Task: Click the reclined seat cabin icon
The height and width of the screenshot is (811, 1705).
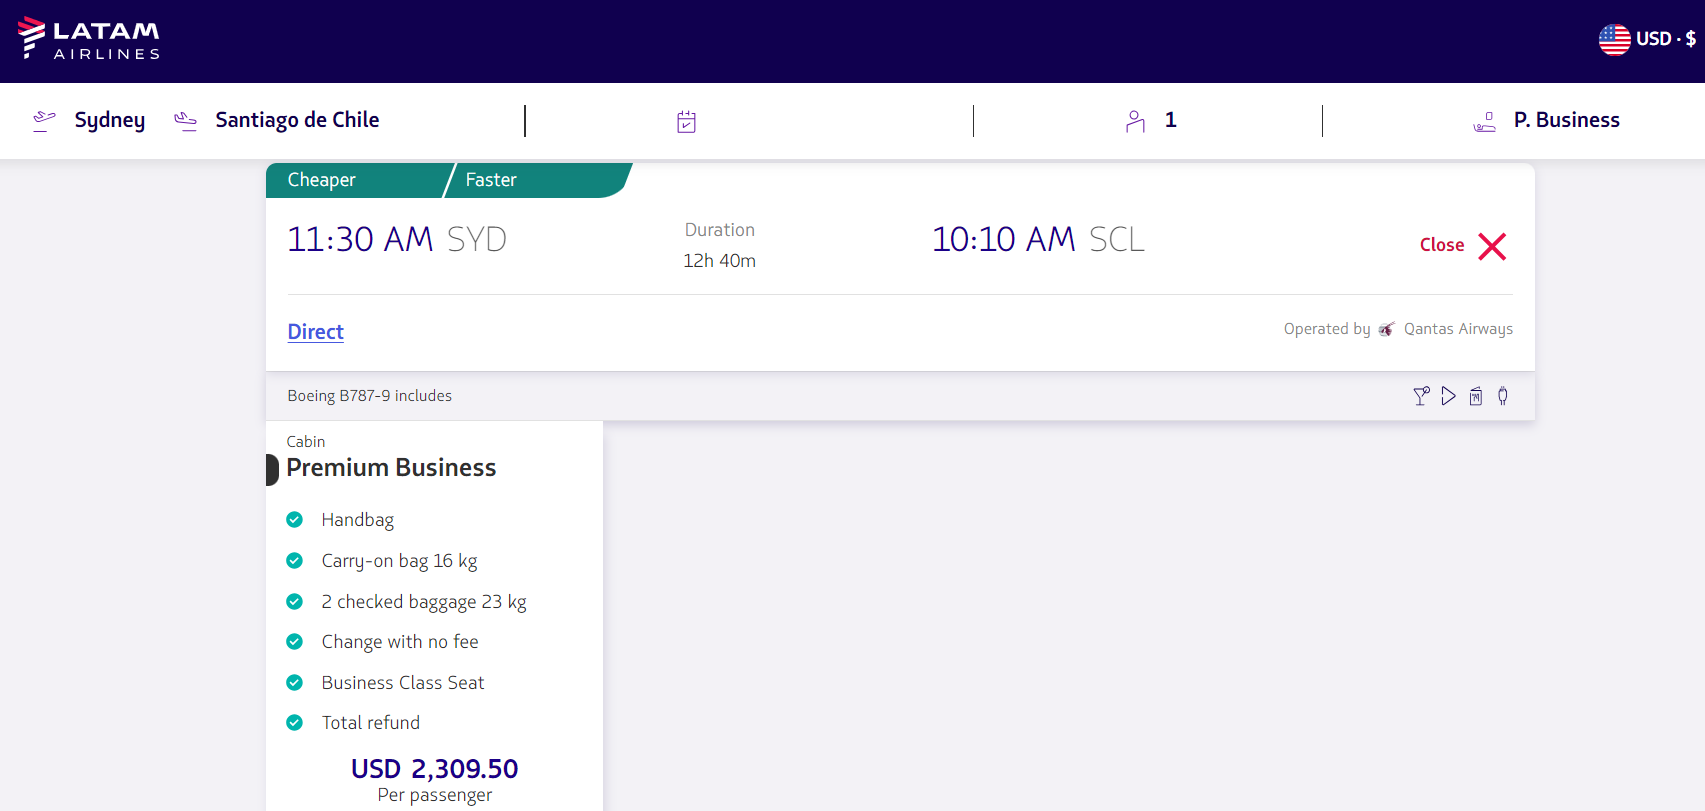Action: coord(1484,122)
